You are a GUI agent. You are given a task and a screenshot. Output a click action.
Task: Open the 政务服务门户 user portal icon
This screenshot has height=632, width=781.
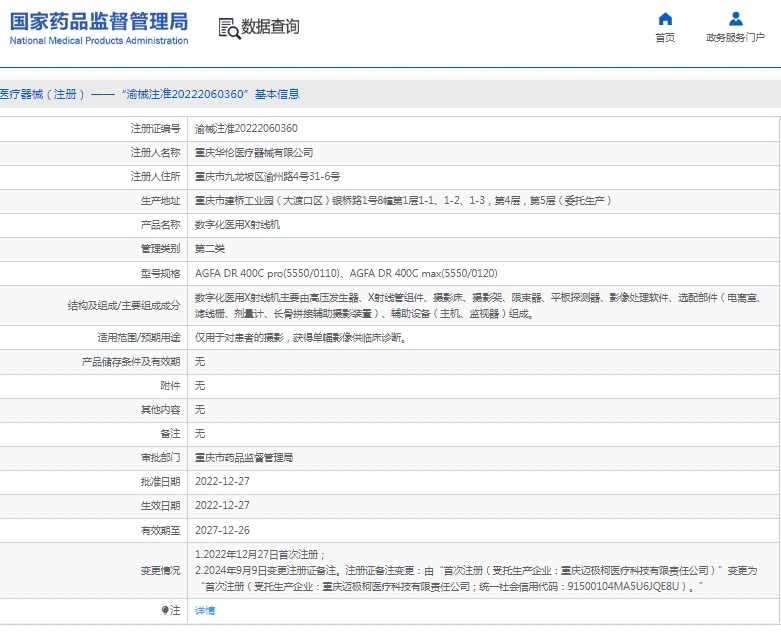[735, 19]
